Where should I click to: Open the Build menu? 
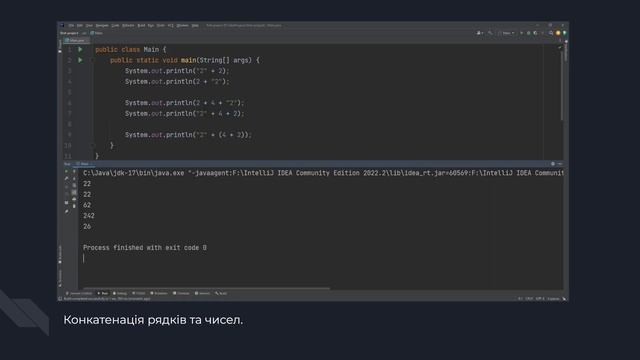(x=141, y=25)
